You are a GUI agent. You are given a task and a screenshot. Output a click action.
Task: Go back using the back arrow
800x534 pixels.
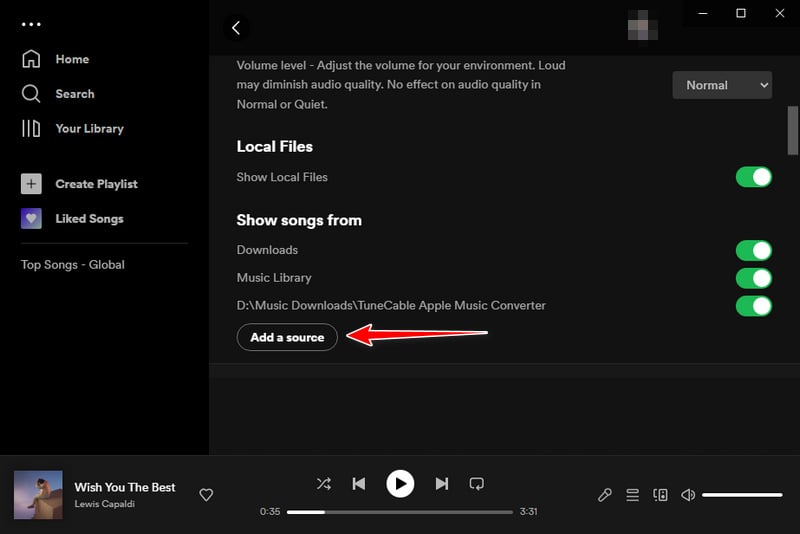(x=236, y=28)
